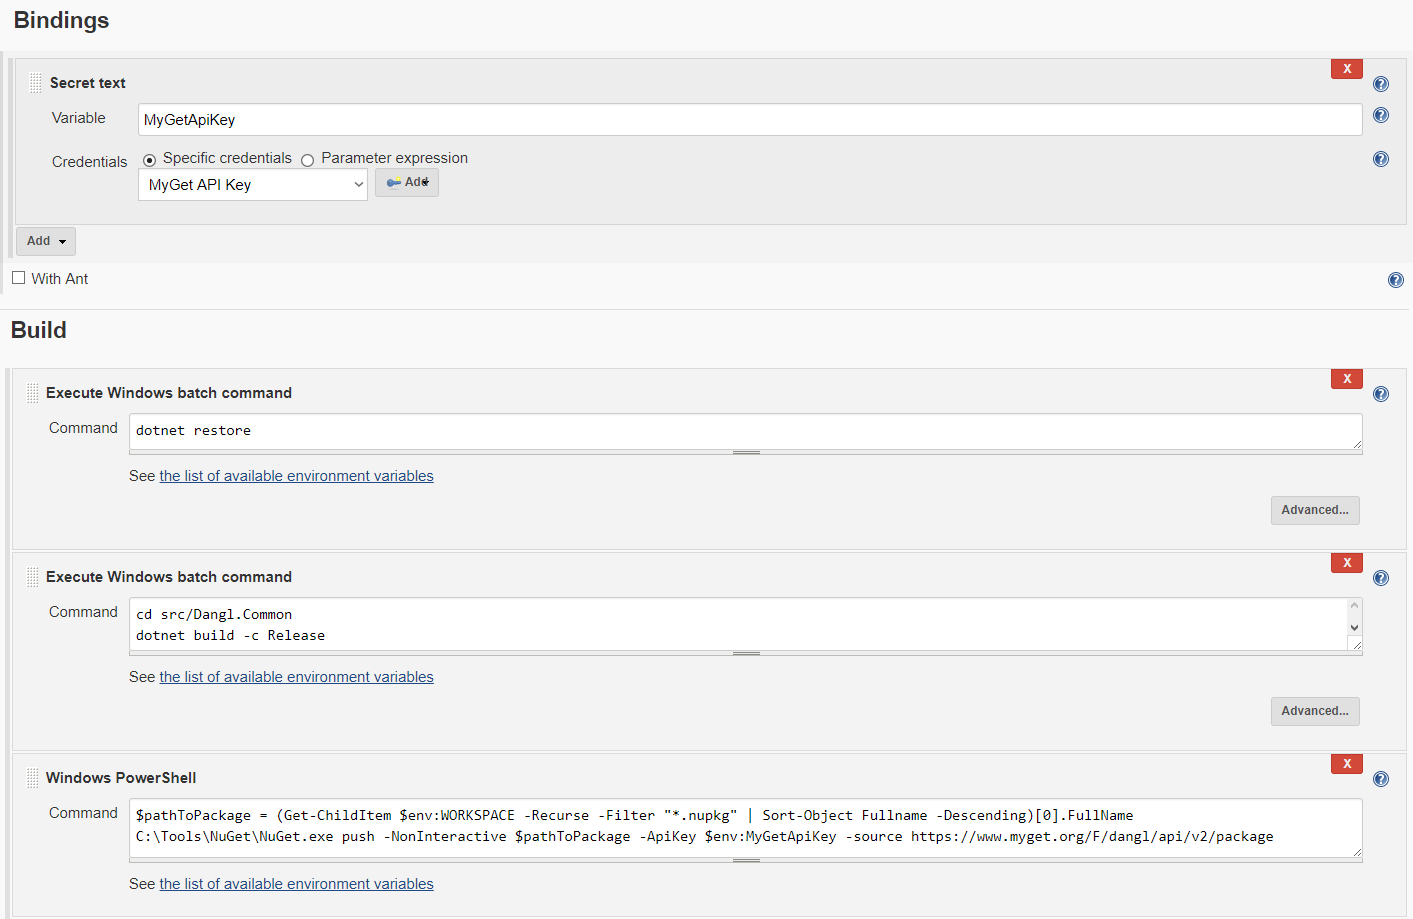
Task: Select the Parameter expression radio button
Action: (x=308, y=160)
